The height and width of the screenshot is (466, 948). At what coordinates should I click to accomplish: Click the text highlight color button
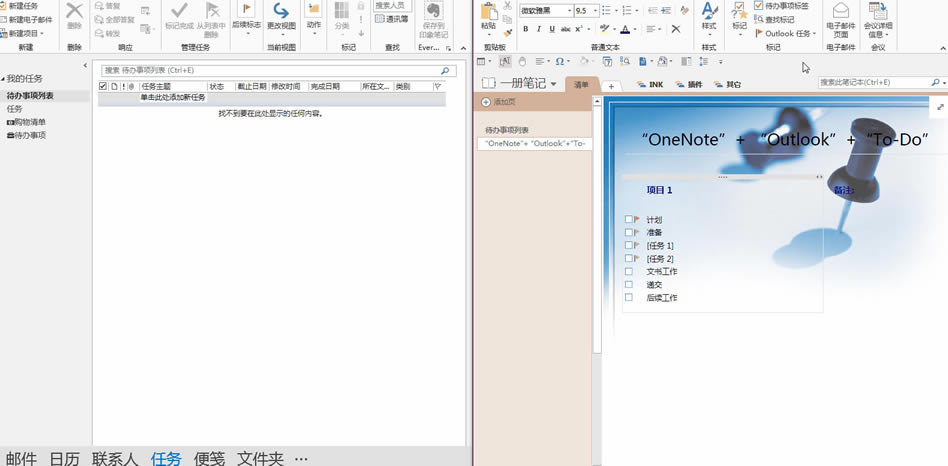[x=604, y=29]
